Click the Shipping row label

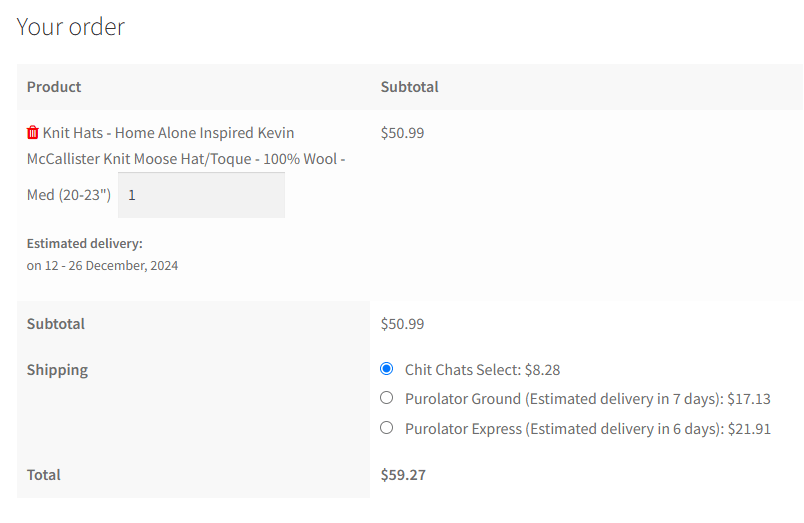(57, 370)
